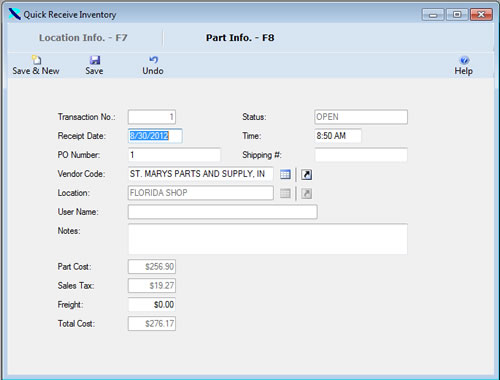Click the Quick Receive Inventory app icon

pyautogui.click(x=14, y=14)
